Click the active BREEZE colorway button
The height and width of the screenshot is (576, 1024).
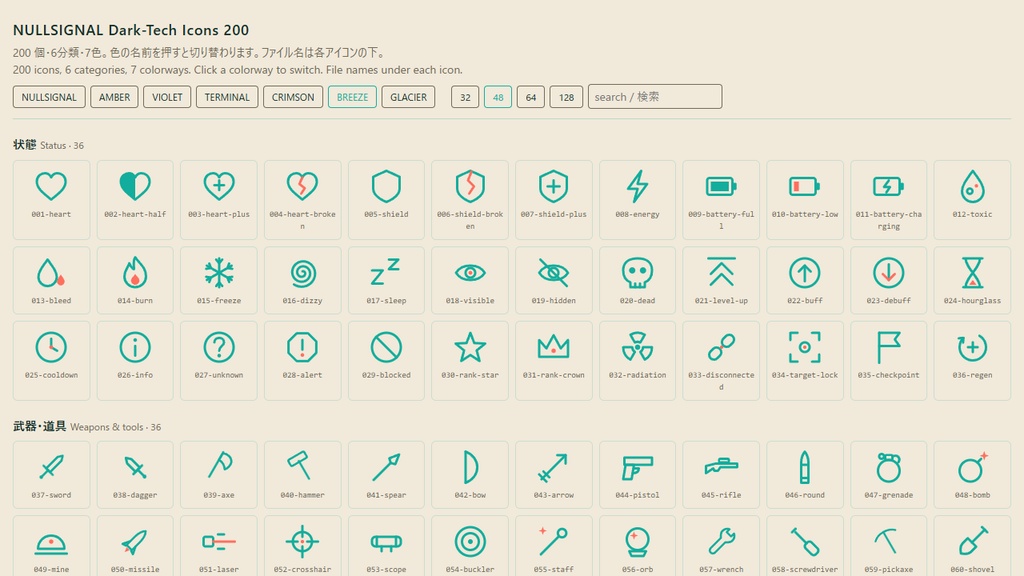click(x=352, y=97)
